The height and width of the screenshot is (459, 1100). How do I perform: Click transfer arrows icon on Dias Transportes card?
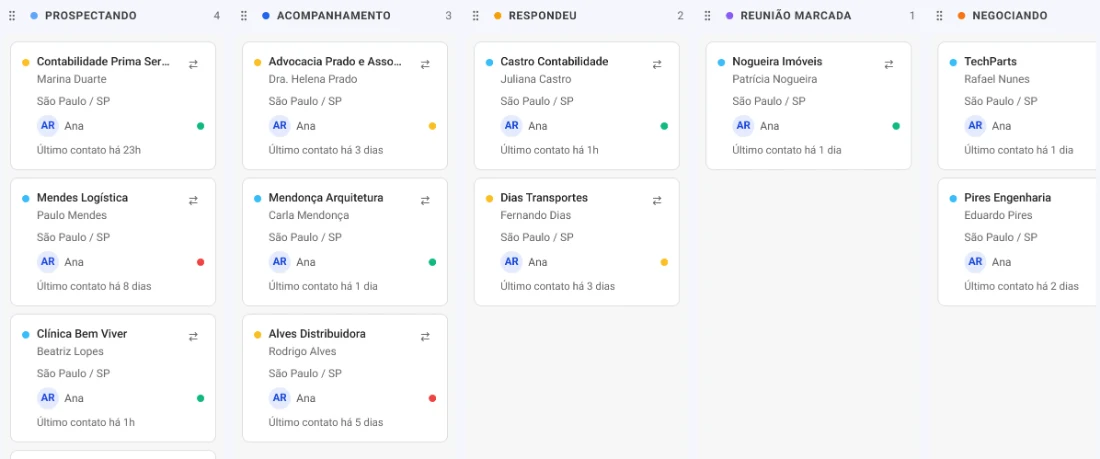click(657, 200)
